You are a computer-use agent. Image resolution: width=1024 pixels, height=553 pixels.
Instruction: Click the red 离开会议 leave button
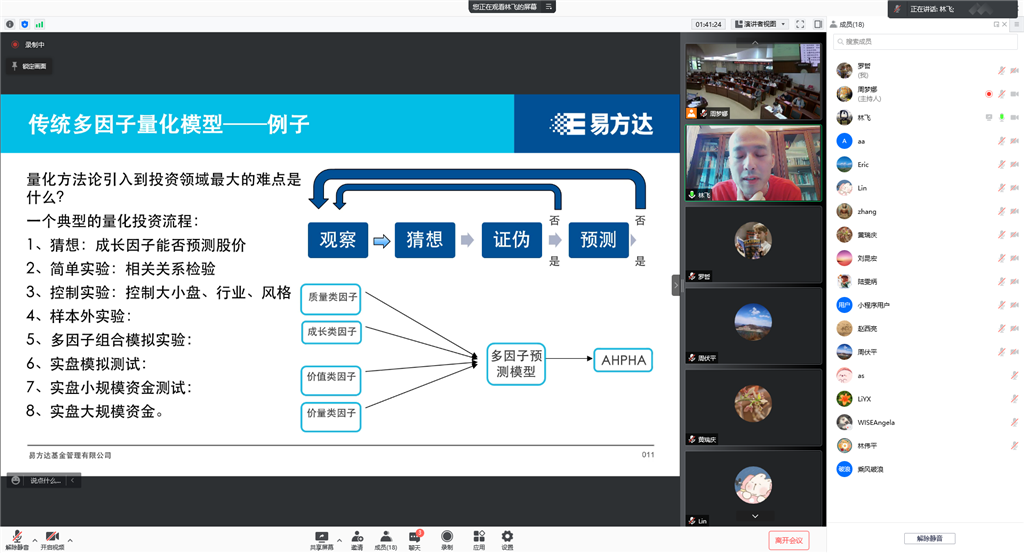[788, 540]
